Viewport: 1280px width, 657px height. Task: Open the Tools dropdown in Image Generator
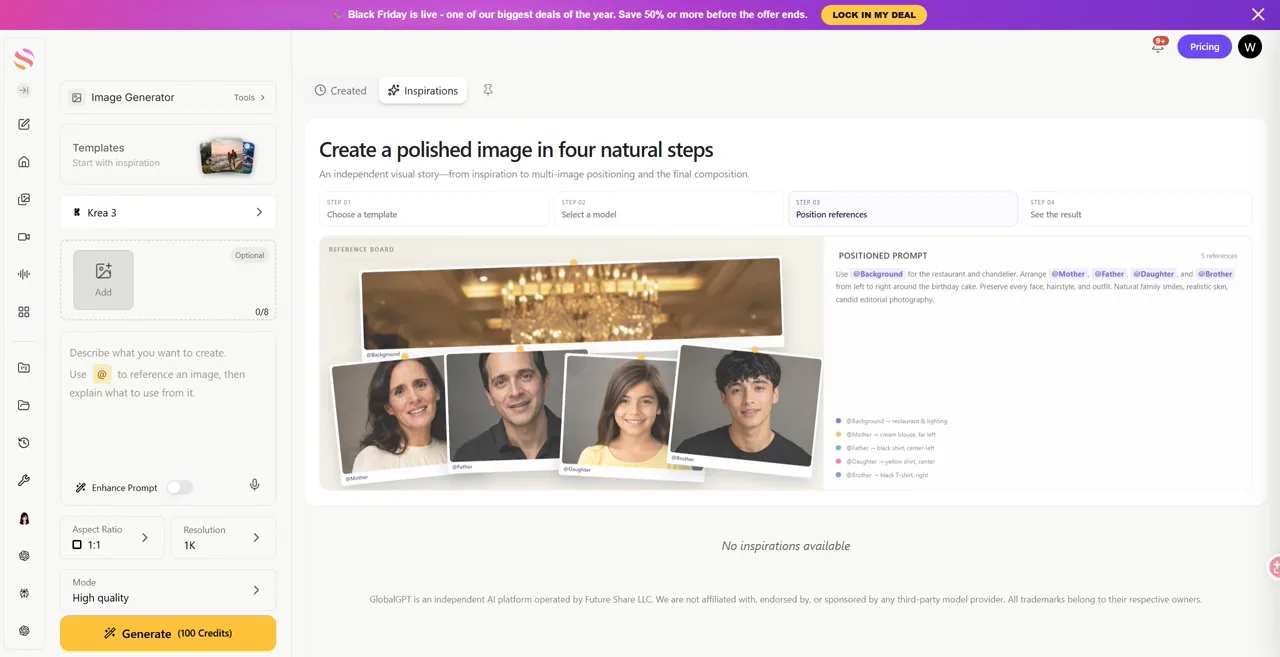[x=250, y=98]
